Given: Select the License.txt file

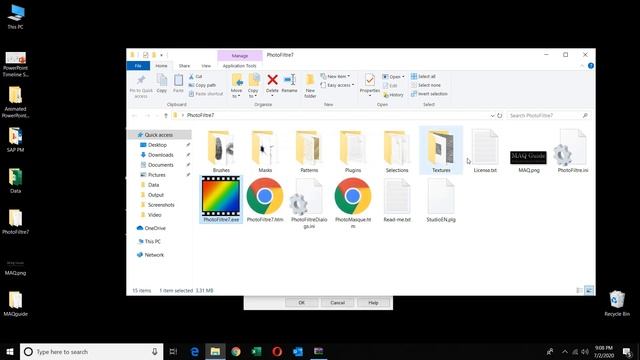Looking at the screenshot, I should tap(485, 151).
